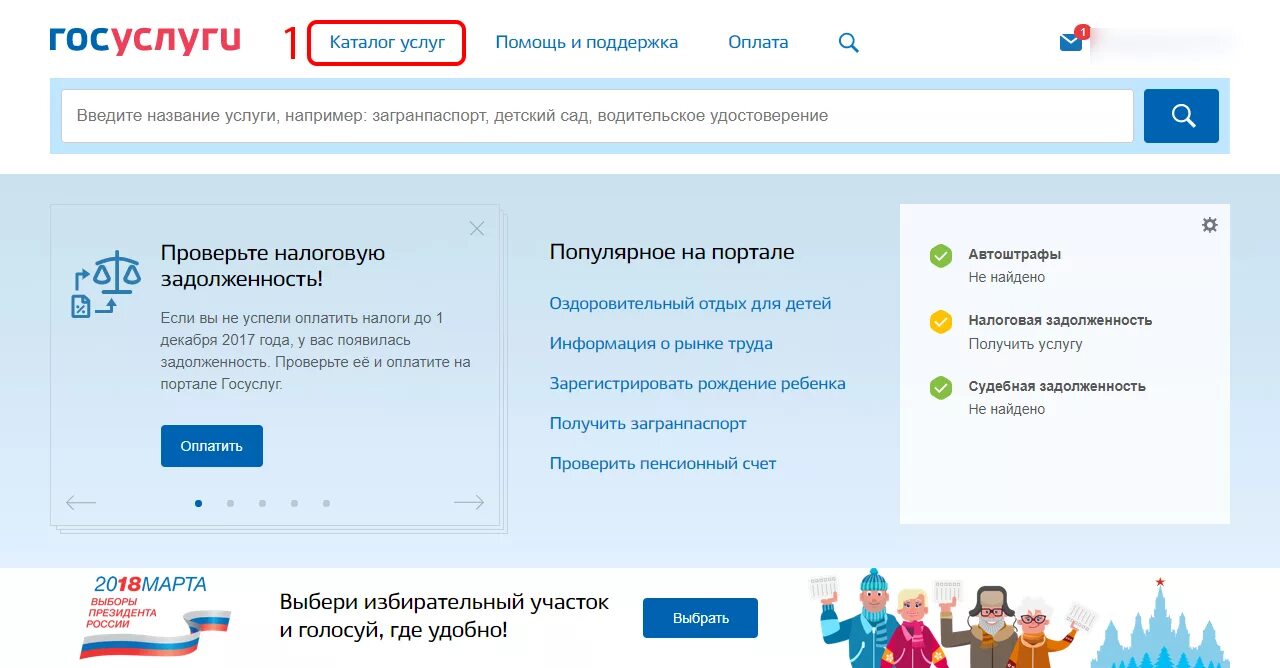The width and height of the screenshot is (1280, 668).
Task: Open Получить загранпаспорт link
Action: pyautogui.click(x=648, y=423)
